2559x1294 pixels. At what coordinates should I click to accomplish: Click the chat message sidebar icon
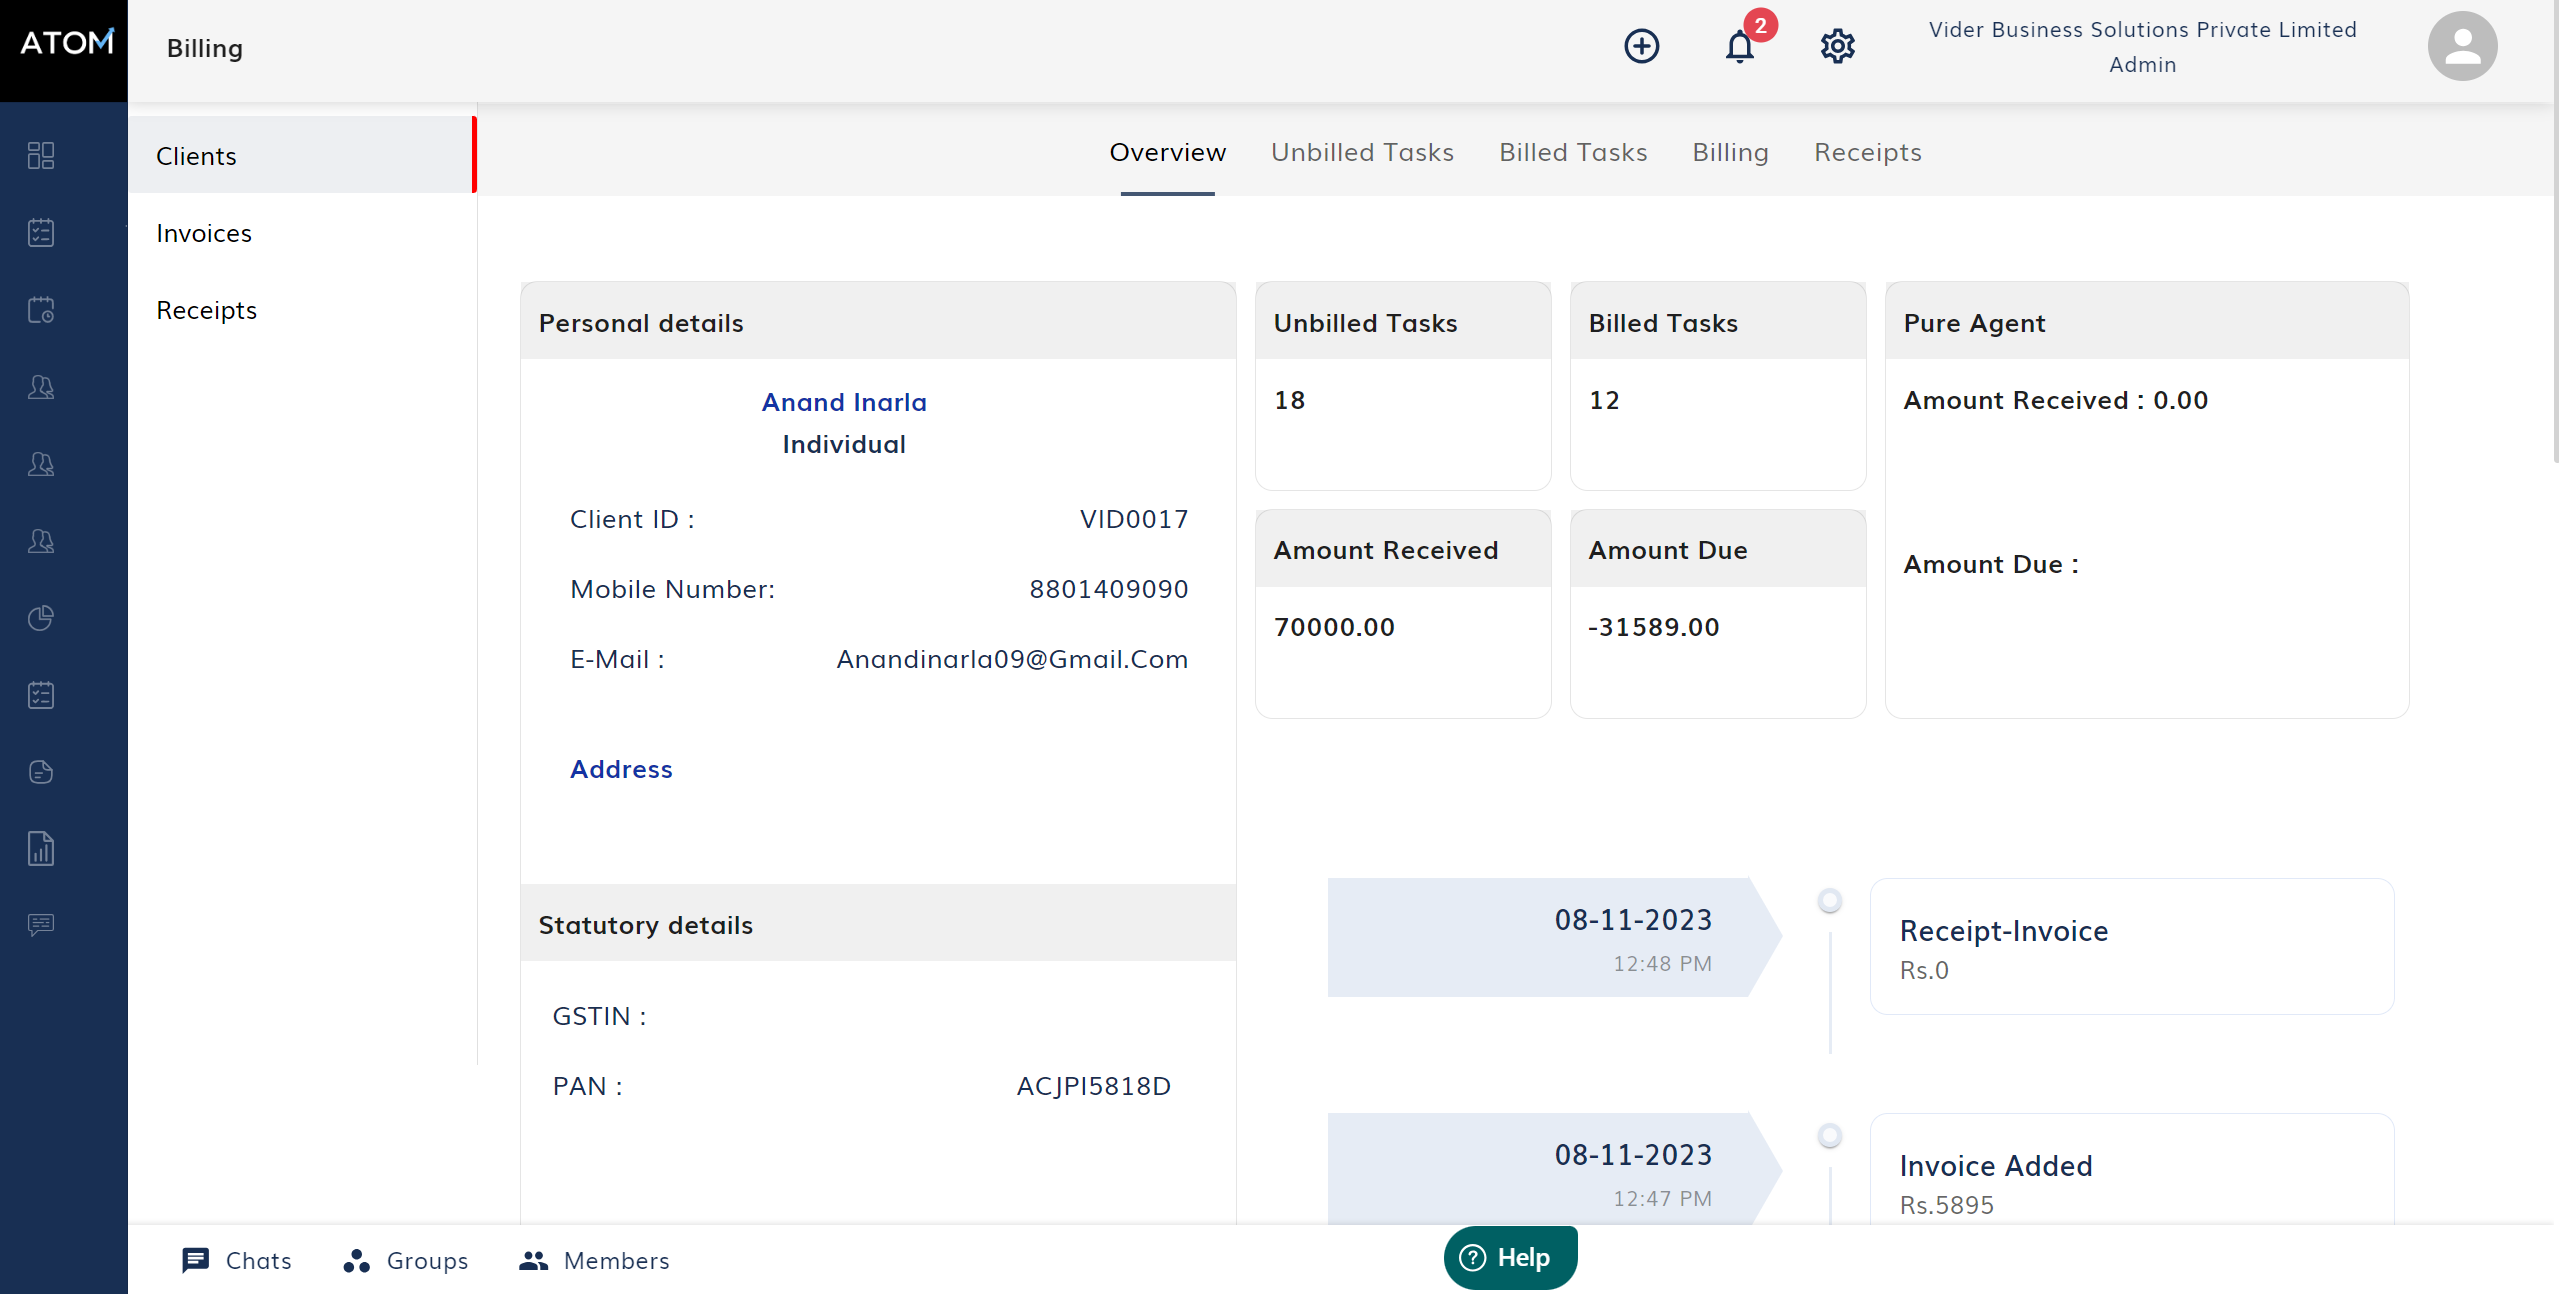tap(41, 925)
